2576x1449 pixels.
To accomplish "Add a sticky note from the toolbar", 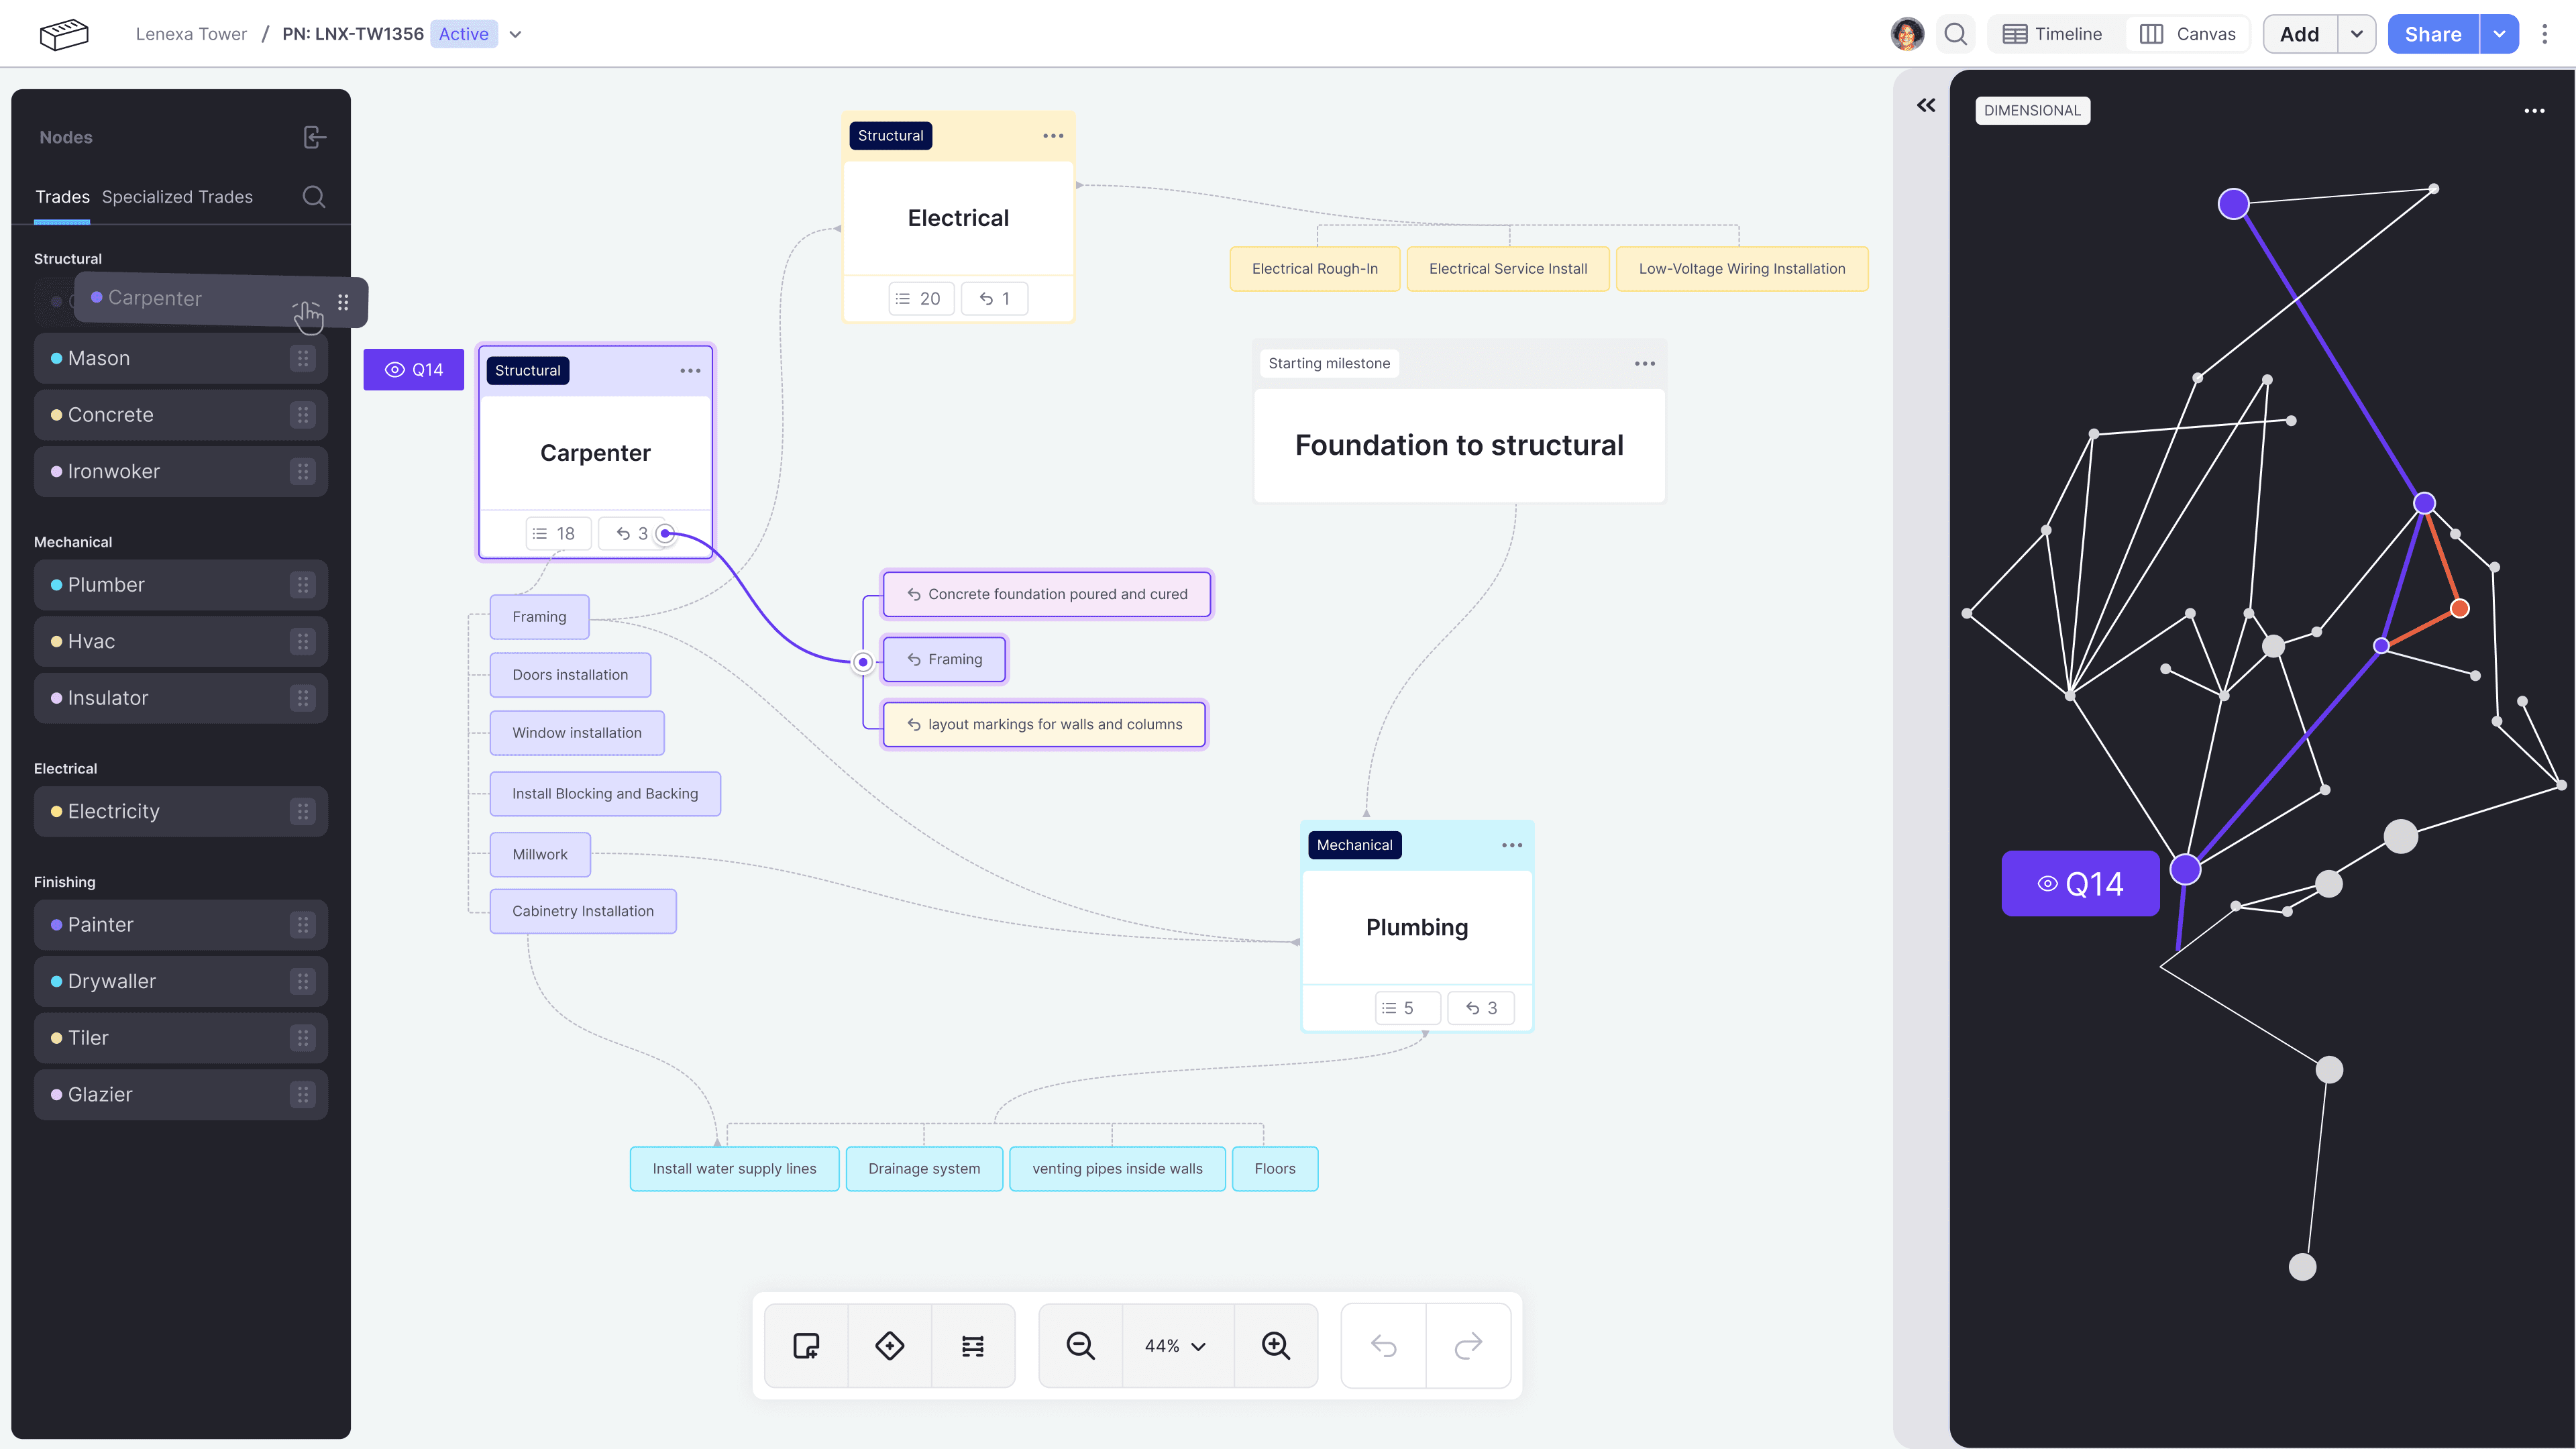I will point(806,1346).
